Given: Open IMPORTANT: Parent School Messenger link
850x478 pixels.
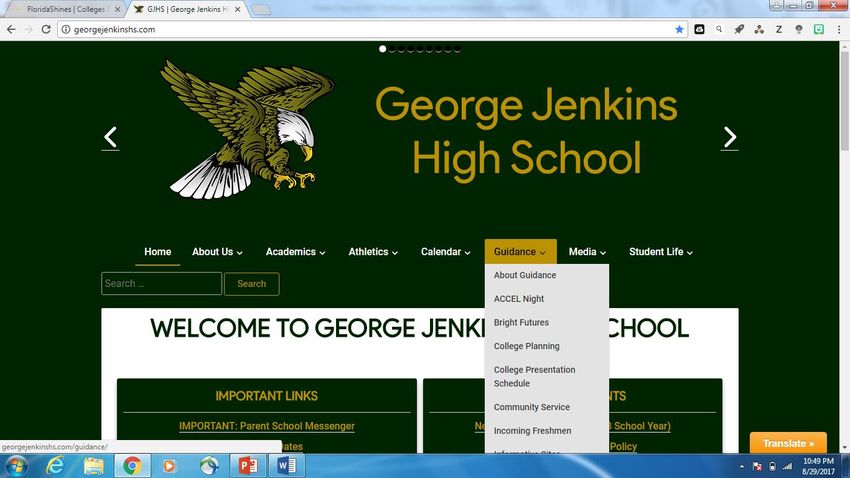Looking at the screenshot, I should pos(267,426).
